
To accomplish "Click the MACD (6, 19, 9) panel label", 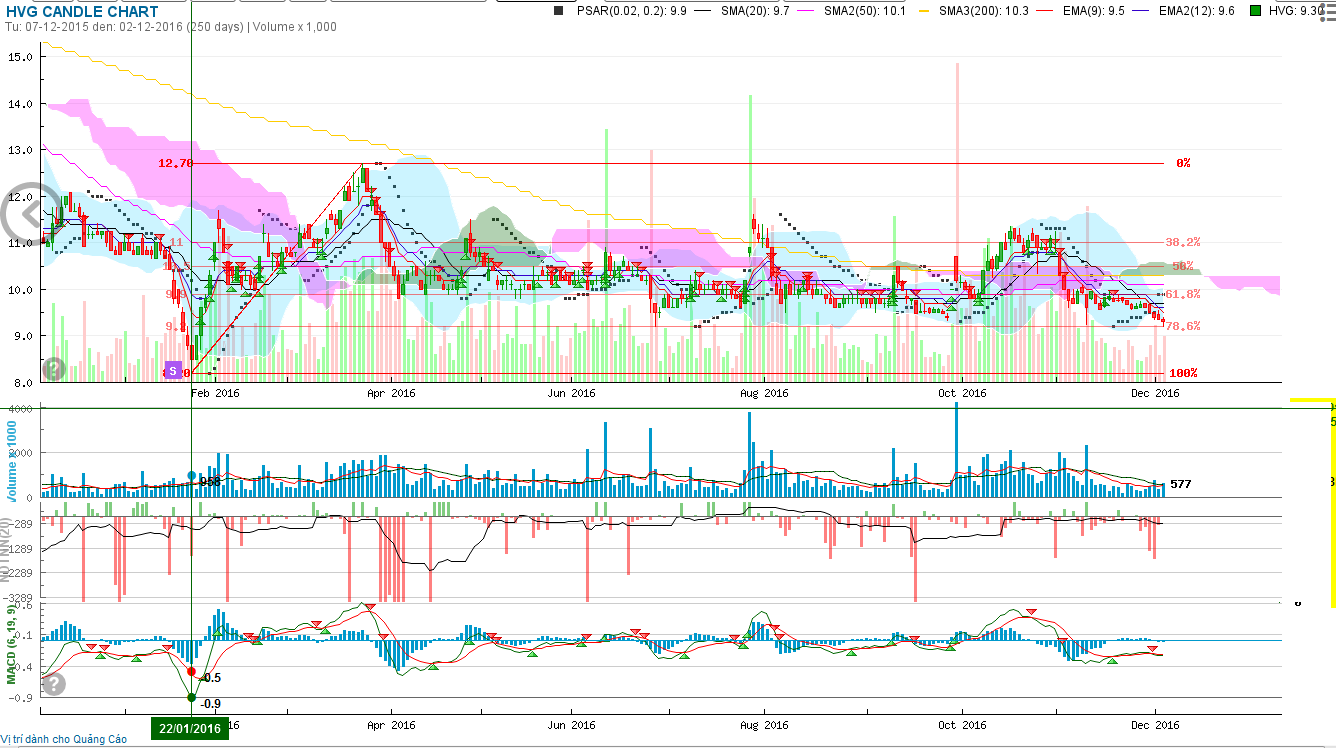I will (10, 644).
